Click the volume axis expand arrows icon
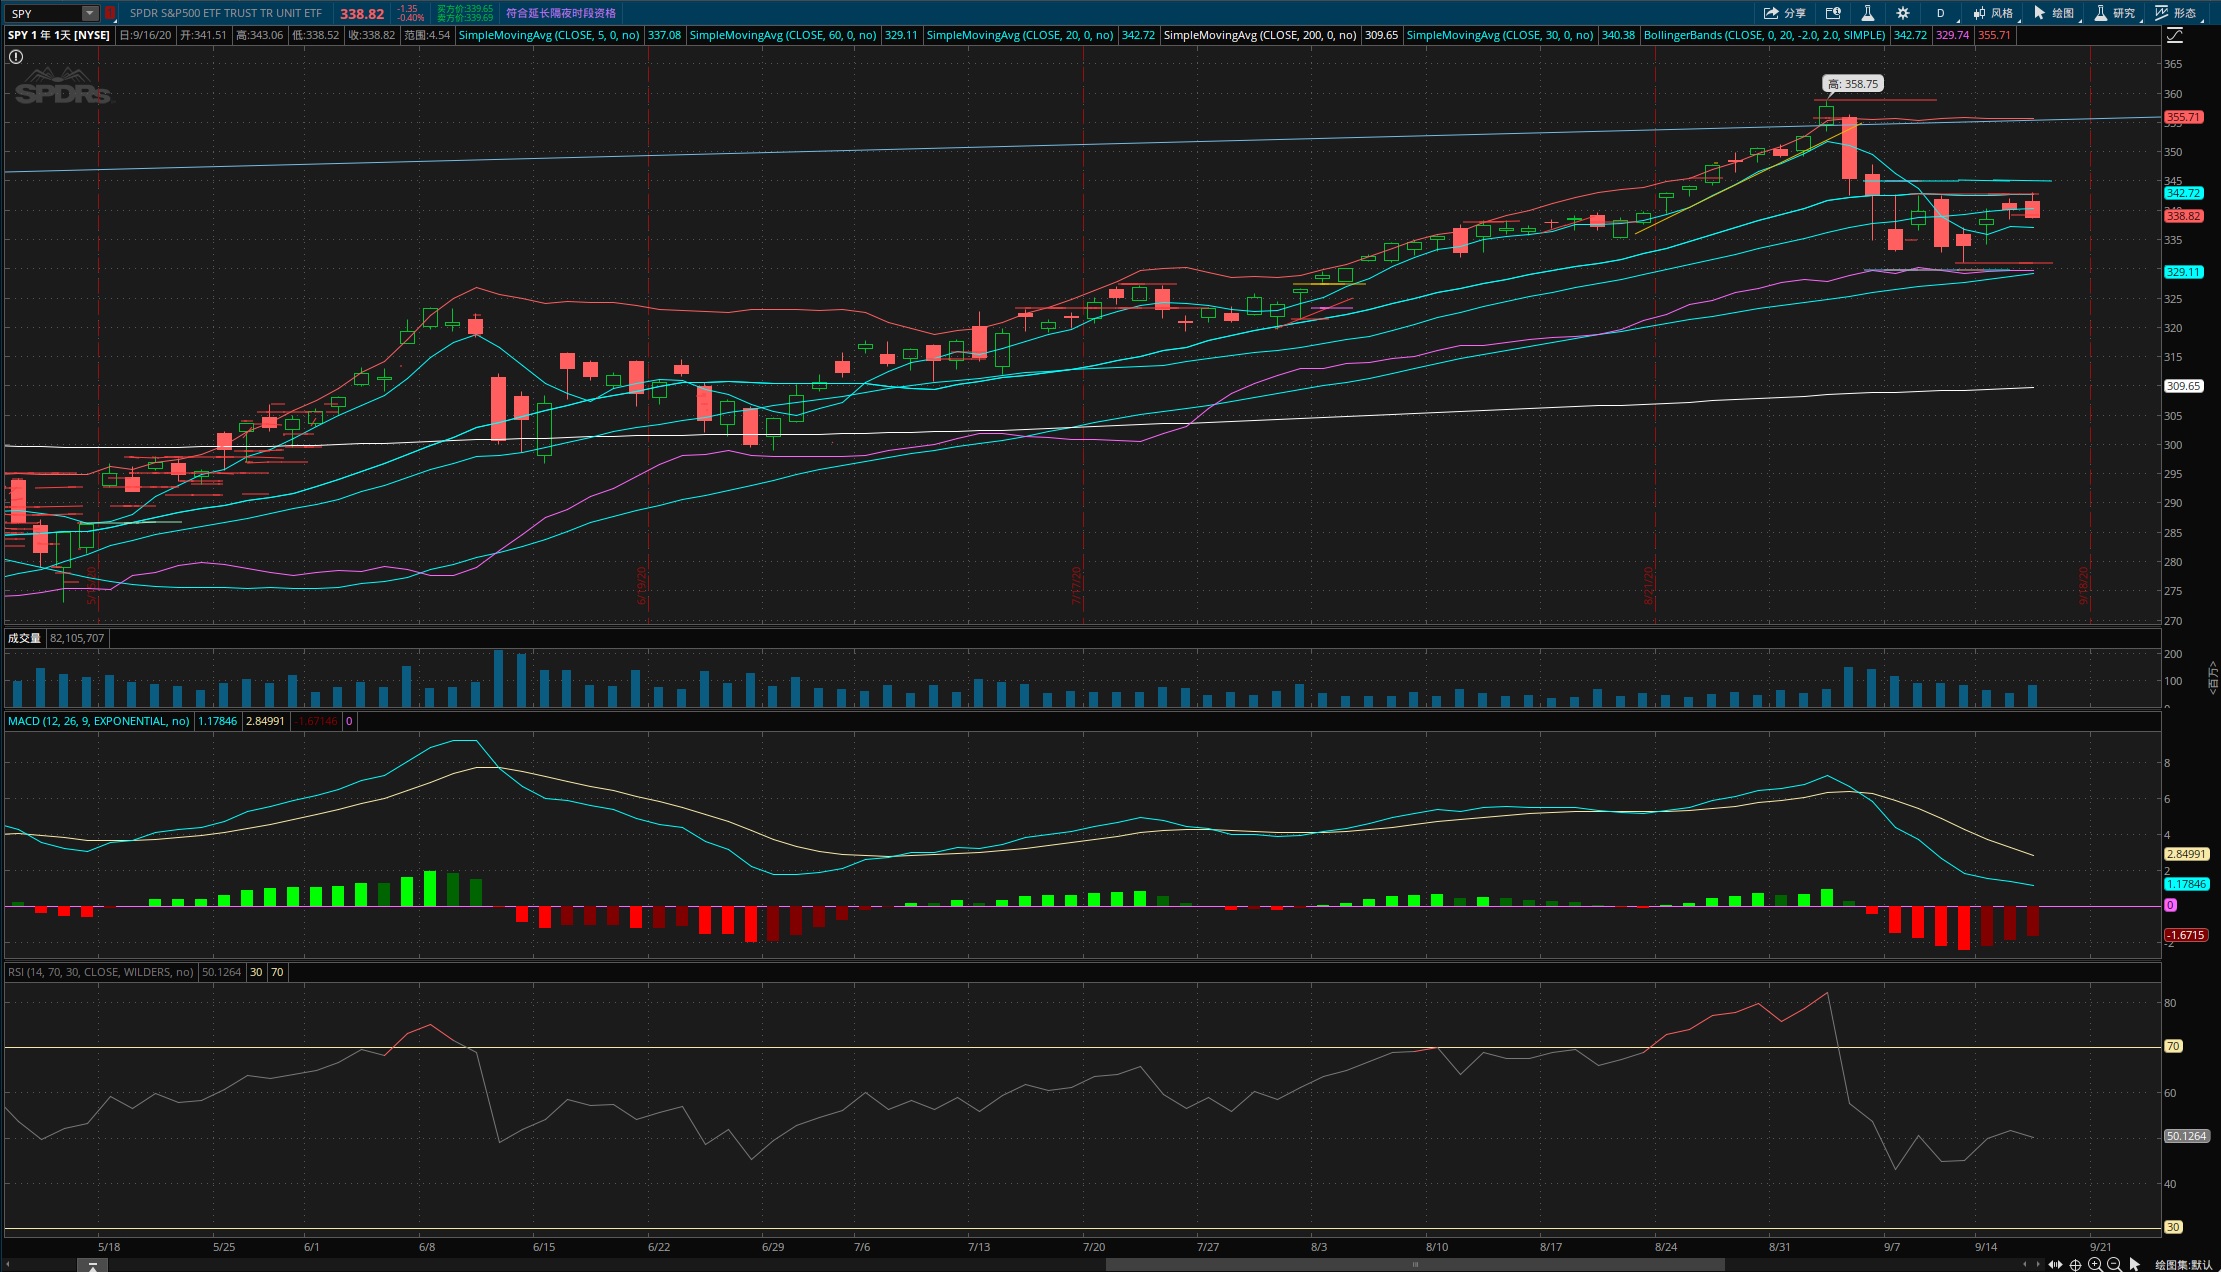Viewport: 2221px width, 1272px height. click(2213, 678)
